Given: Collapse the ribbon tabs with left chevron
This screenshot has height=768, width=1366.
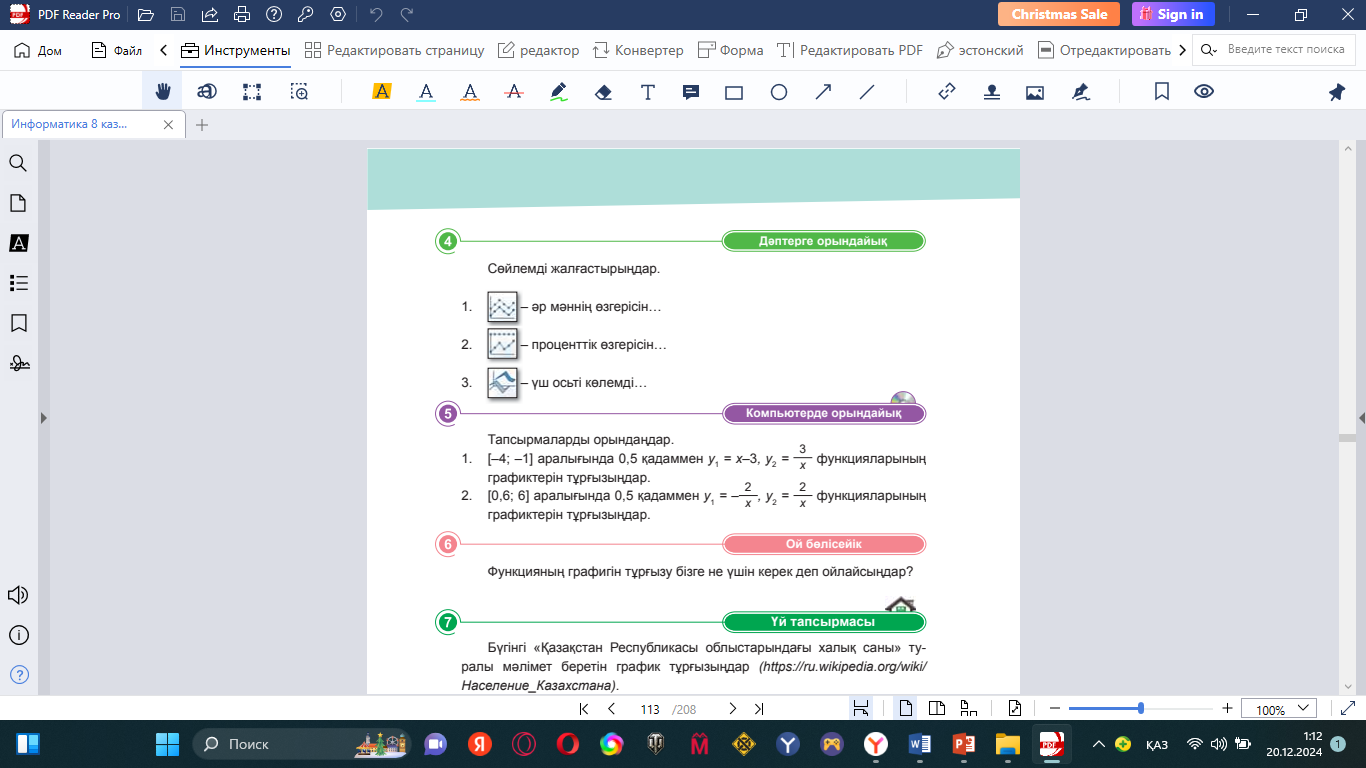Looking at the screenshot, I should coord(163,50).
